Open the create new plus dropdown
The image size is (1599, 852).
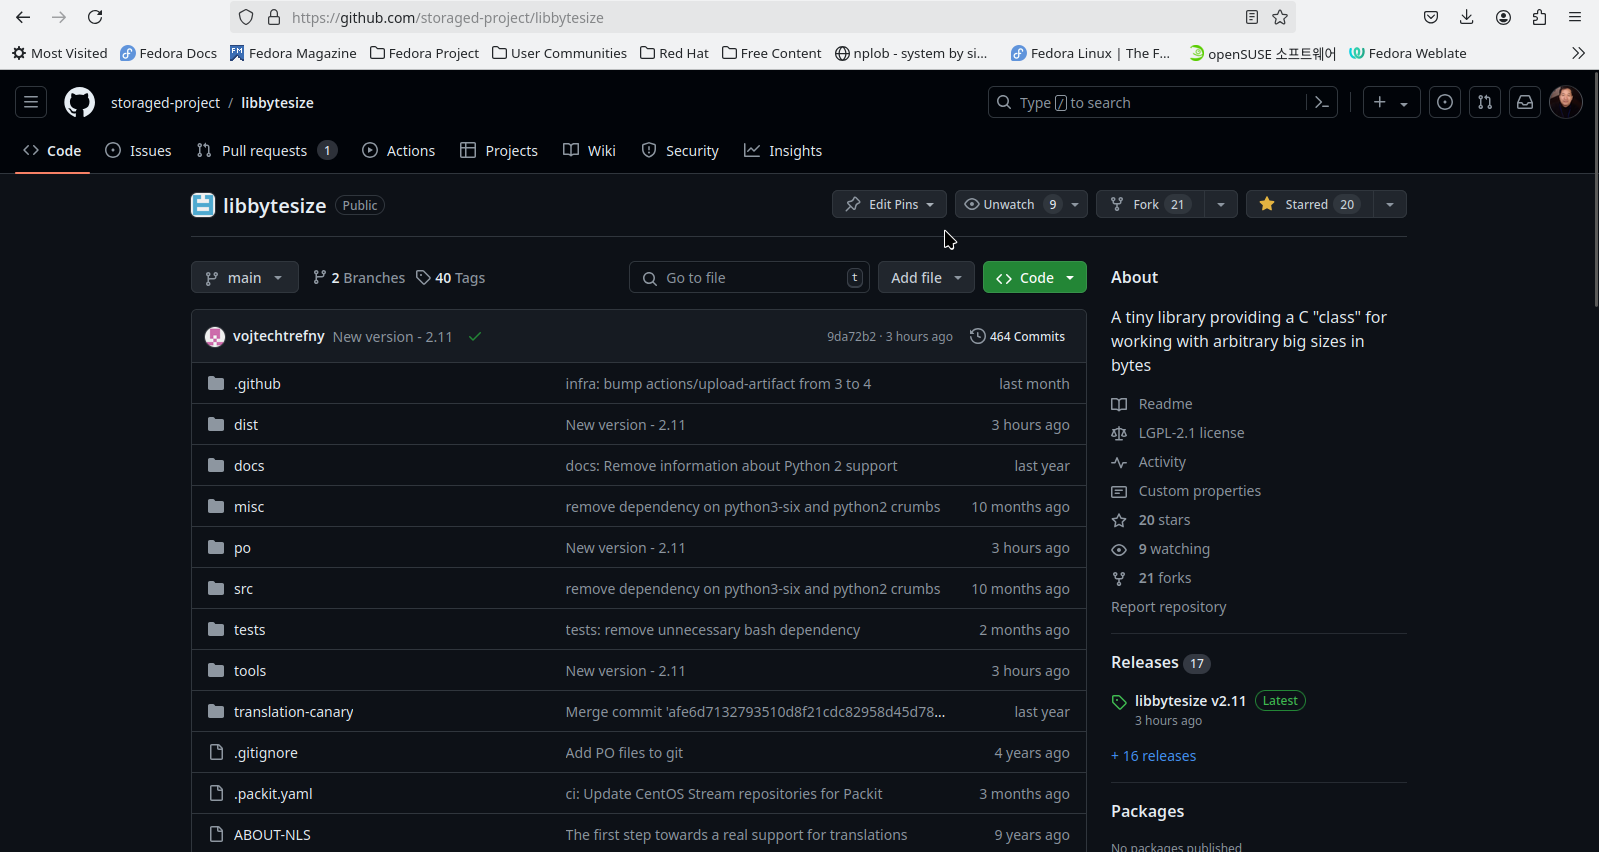(x=1391, y=102)
